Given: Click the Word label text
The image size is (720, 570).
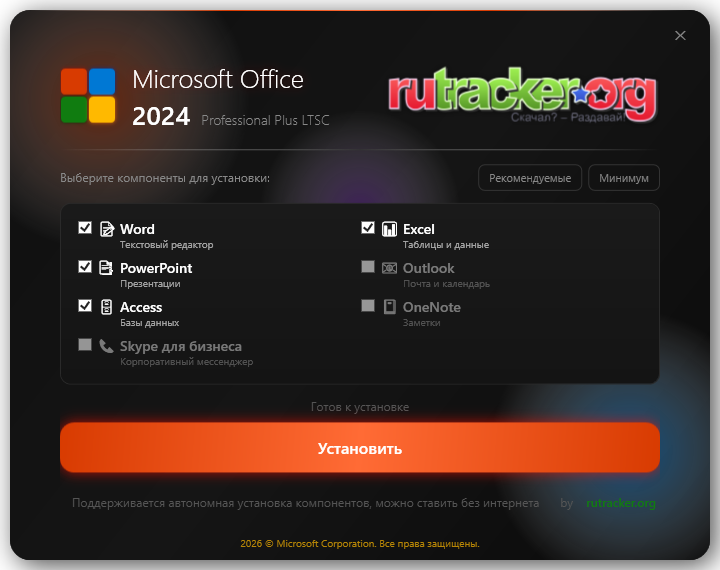Looking at the screenshot, I should pyautogui.click(x=137, y=229).
